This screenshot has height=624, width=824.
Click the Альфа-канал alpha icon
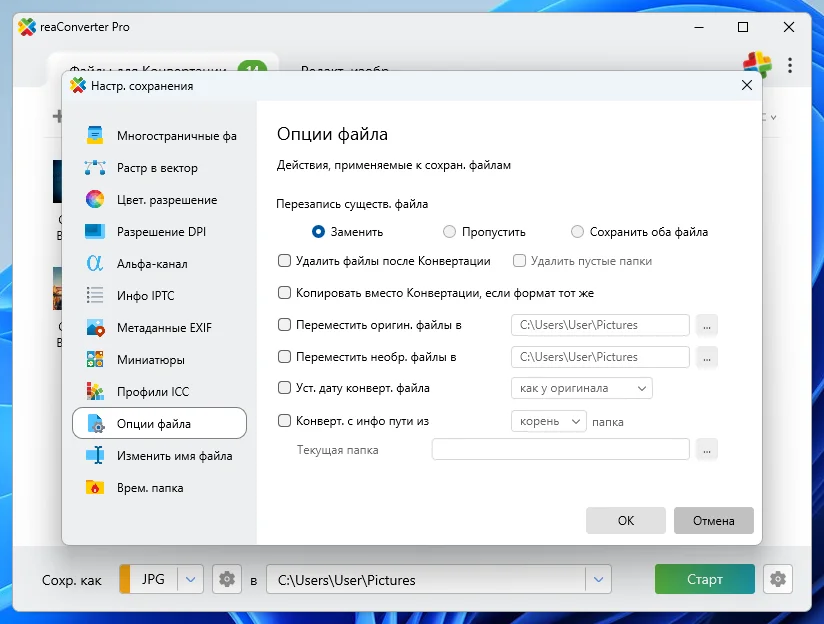95,264
